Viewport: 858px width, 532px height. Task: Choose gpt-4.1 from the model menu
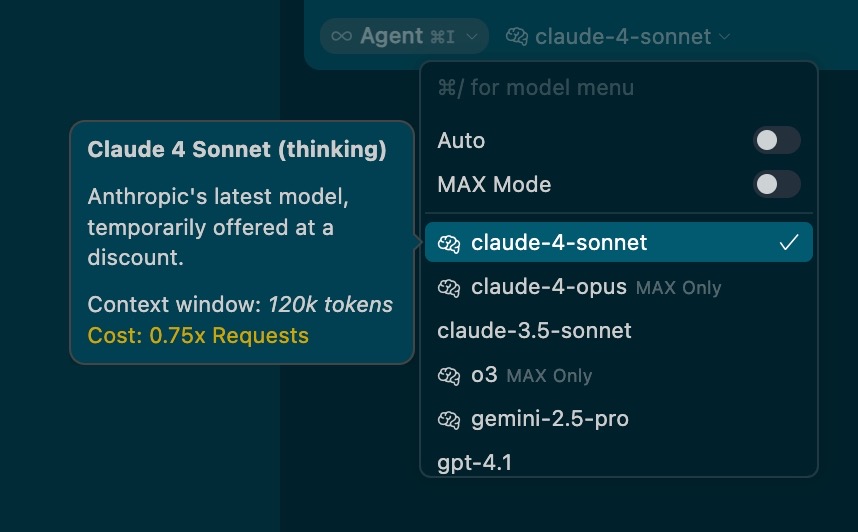(x=475, y=463)
